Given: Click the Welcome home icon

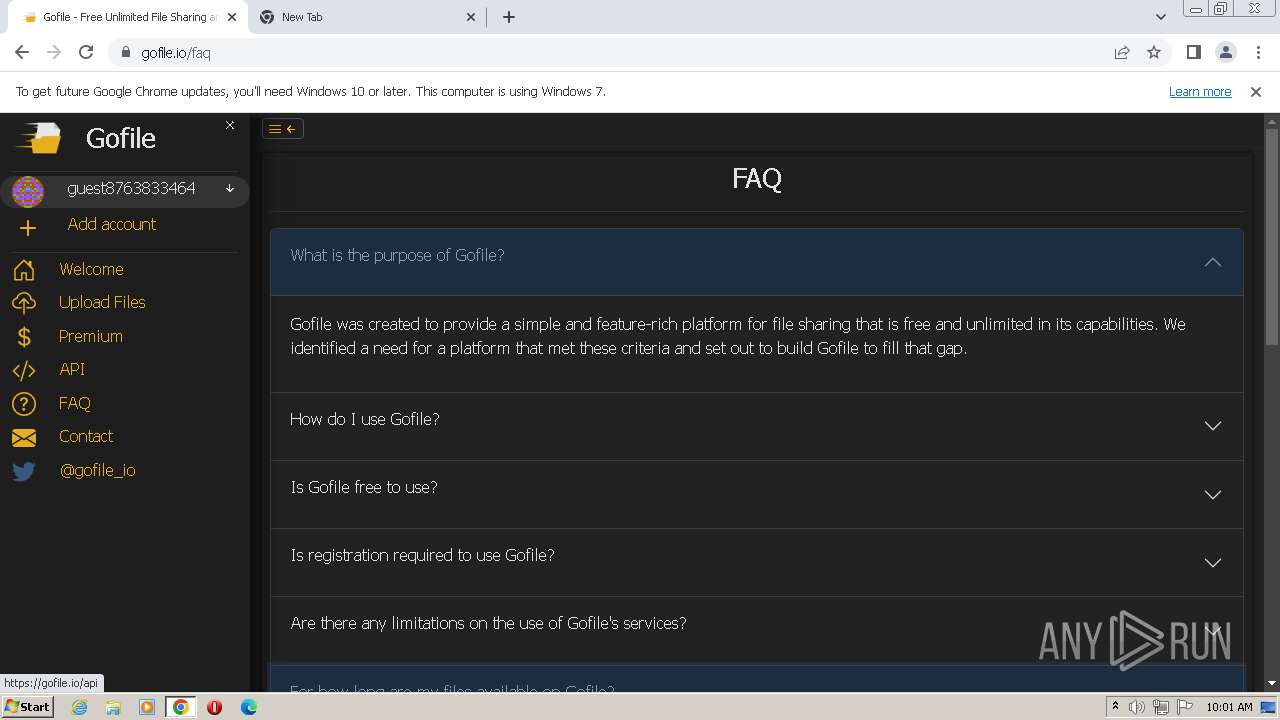Looking at the screenshot, I should point(24,270).
